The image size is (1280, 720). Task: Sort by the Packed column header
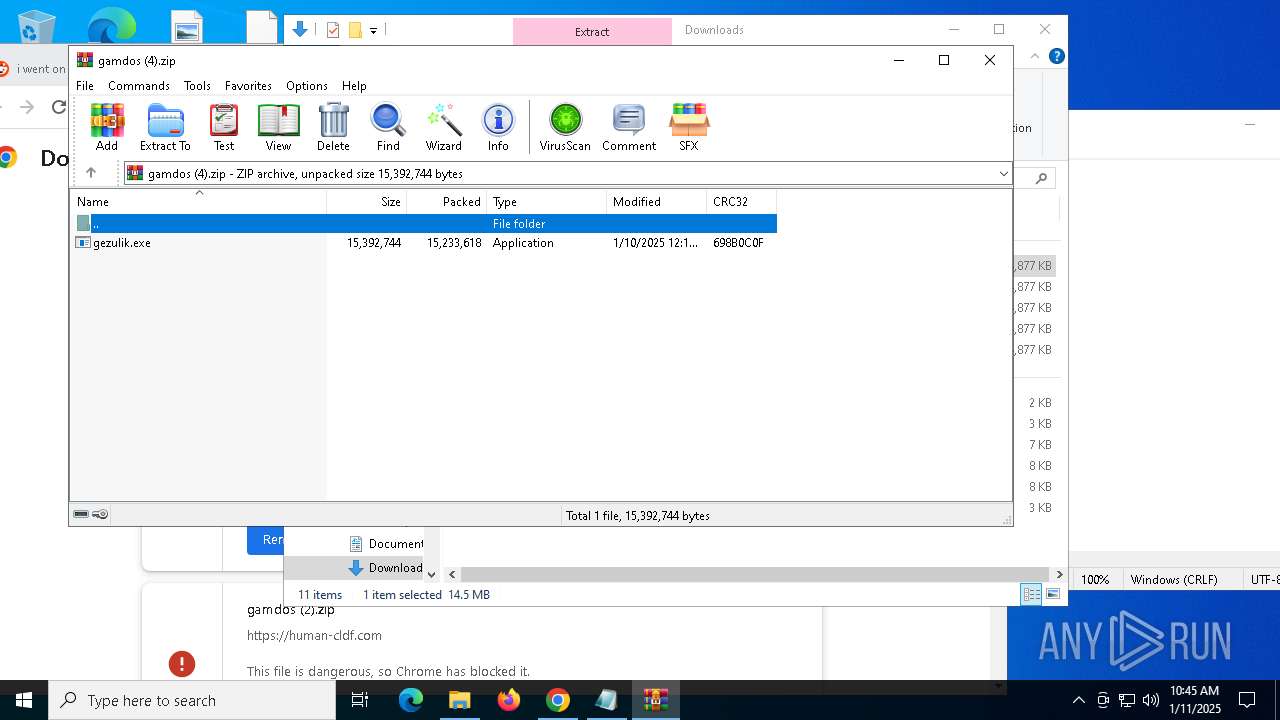[447, 202]
